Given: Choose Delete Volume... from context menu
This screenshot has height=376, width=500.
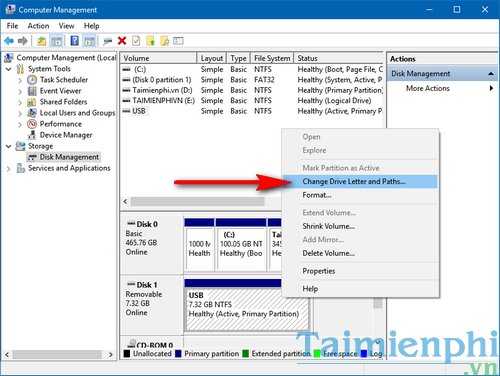Looking at the screenshot, I should tap(360, 253).
